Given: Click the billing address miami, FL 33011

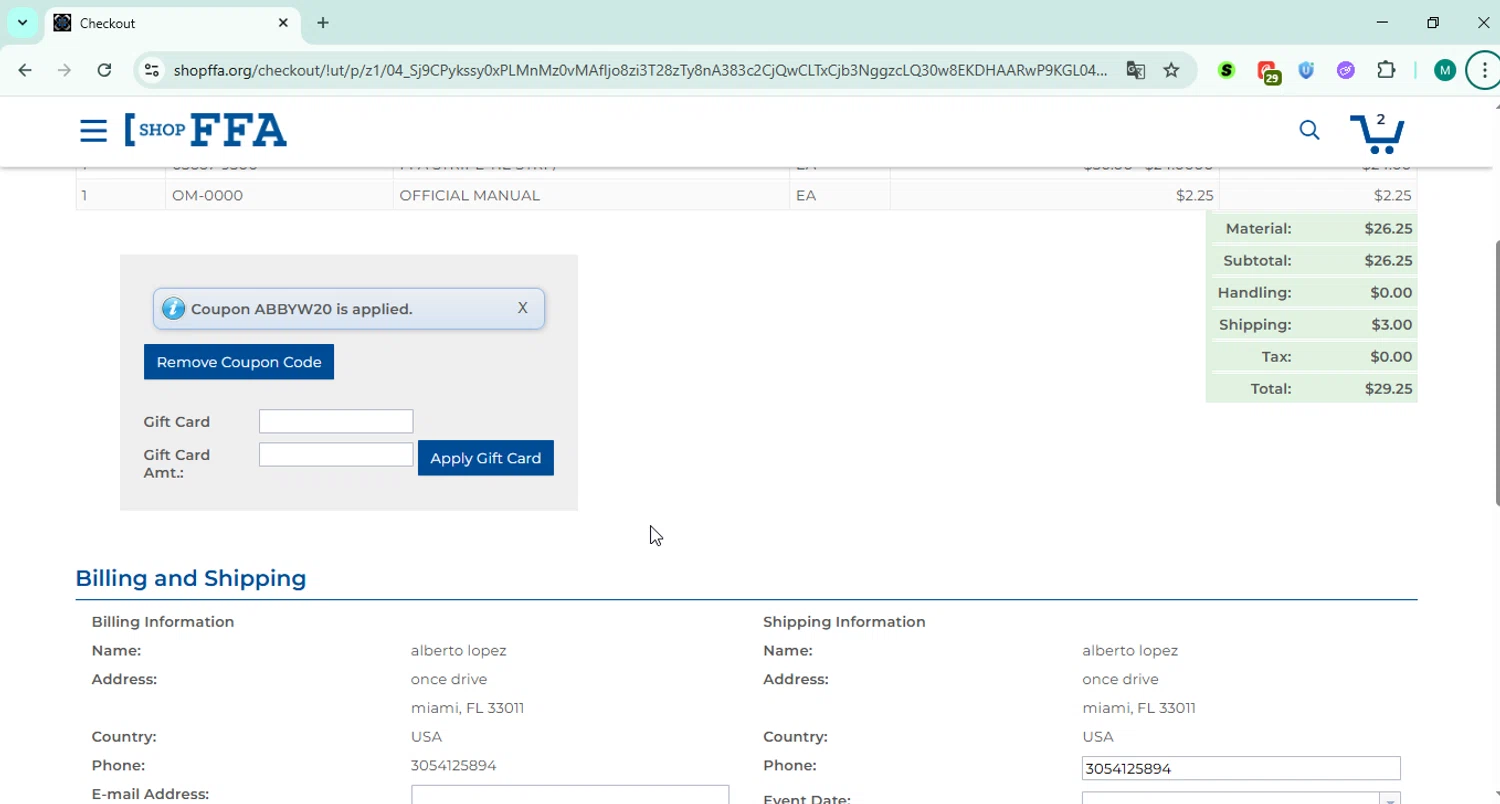Looking at the screenshot, I should pyautogui.click(x=468, y=707).
